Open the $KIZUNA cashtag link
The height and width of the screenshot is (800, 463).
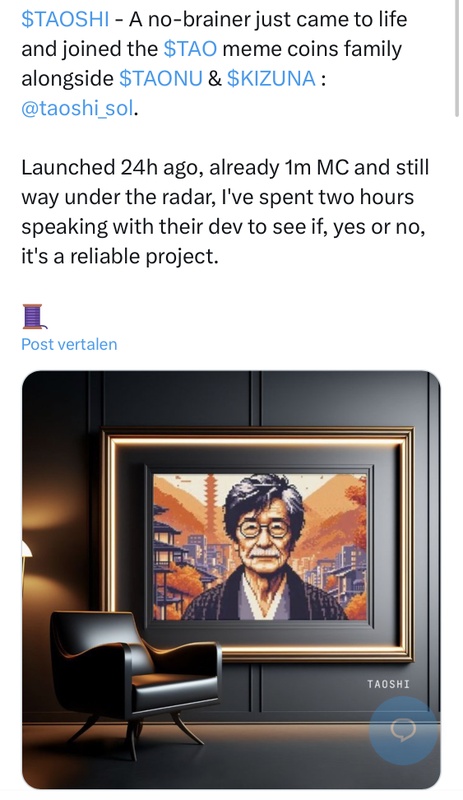click(x=271, y=79)
